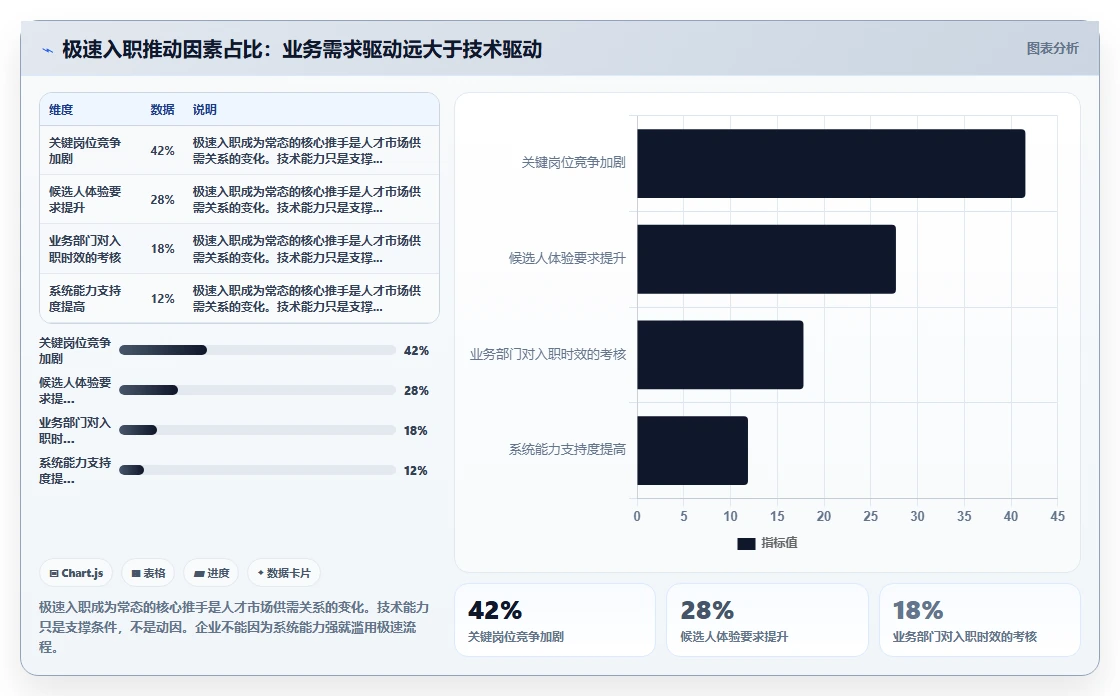Click table cell 关键岗位竞争加剧
The width and height of the screenshot is (1120, 696).
tap(85, 151)
